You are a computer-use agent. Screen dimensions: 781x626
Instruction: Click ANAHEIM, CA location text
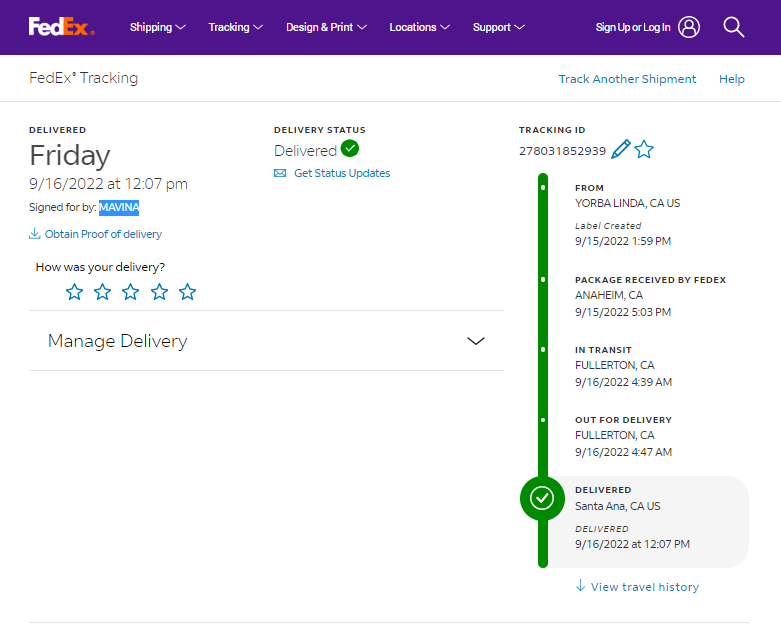[x=609, y=295]
